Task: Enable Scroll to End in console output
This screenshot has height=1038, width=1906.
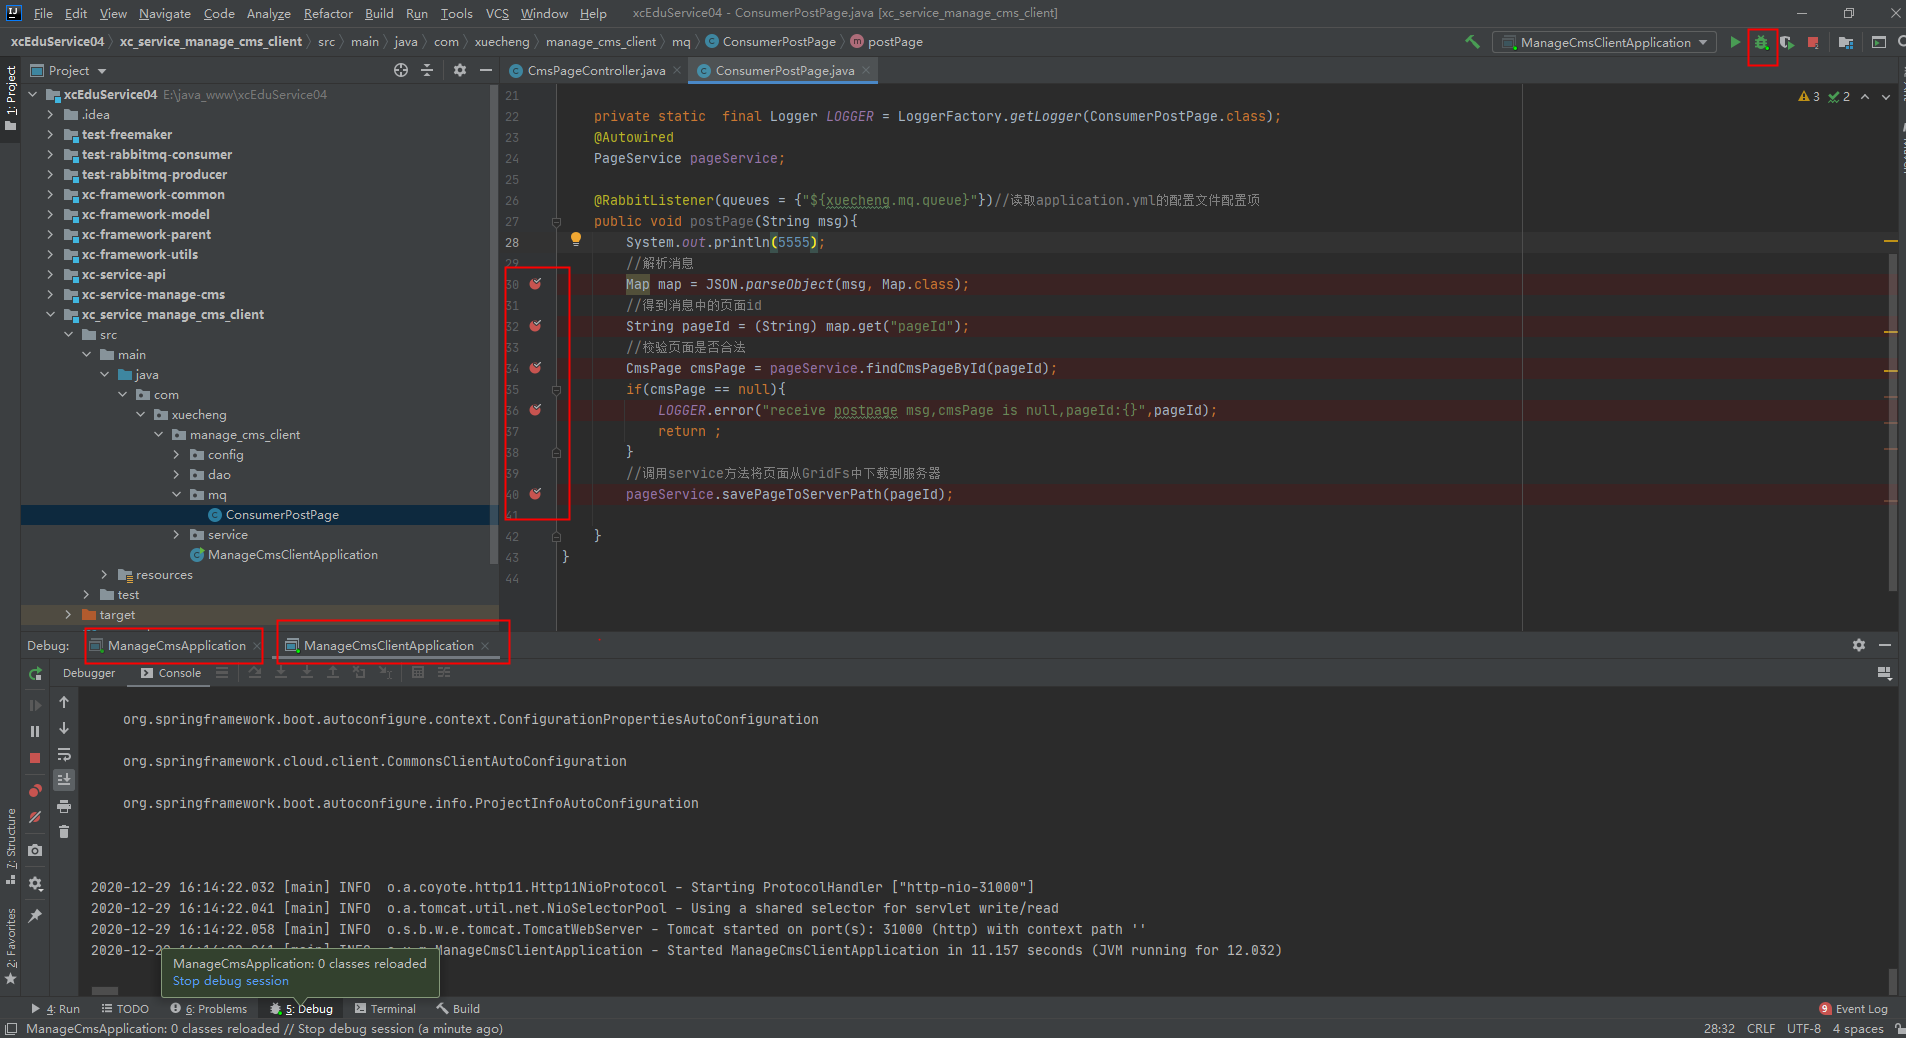Action: (x=64, y=779)
